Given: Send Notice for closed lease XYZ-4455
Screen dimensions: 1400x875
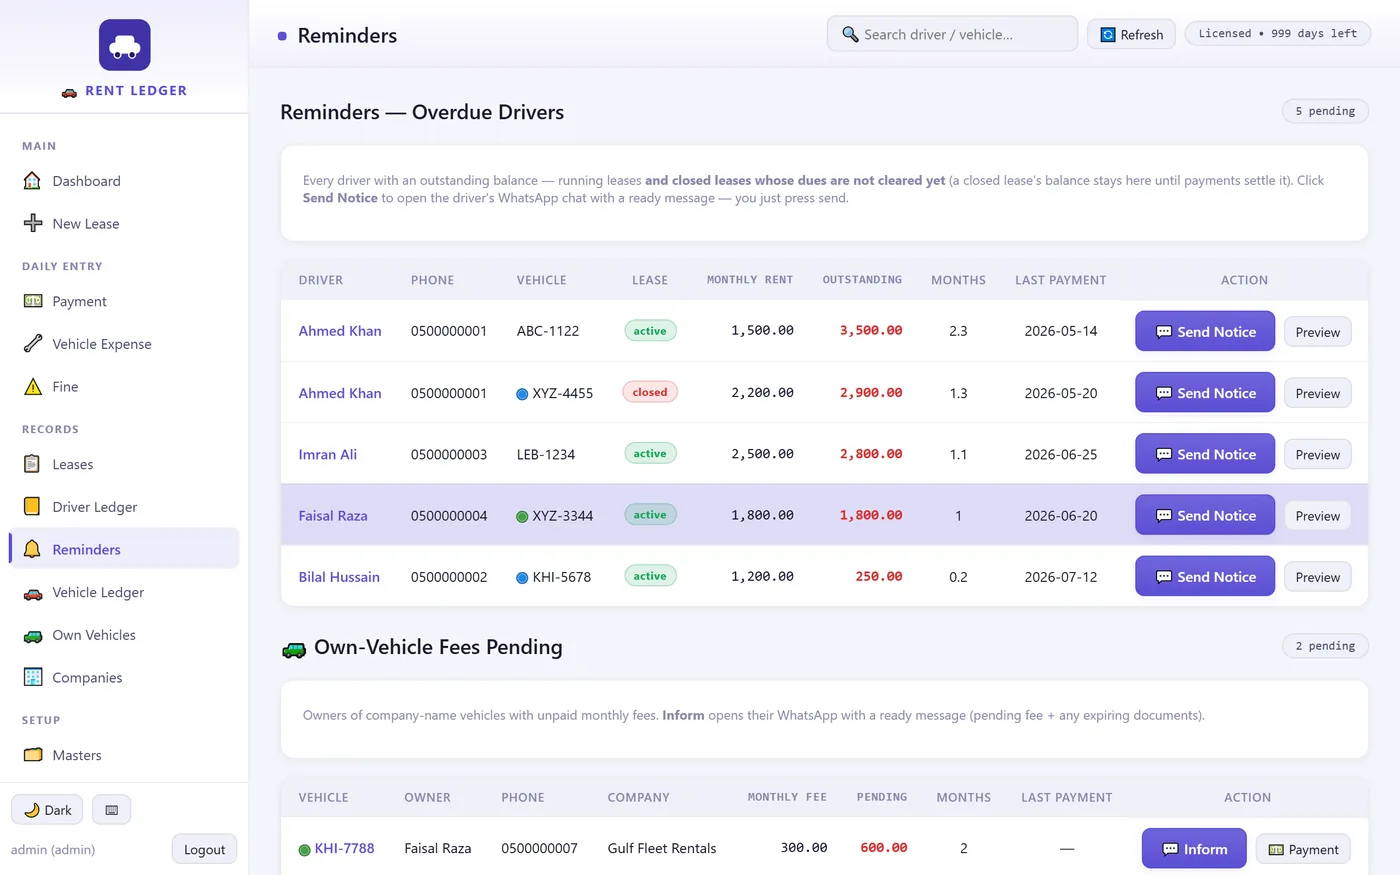Looking at the screenshot, I should pyautogui.click(x=1205, y=392).
